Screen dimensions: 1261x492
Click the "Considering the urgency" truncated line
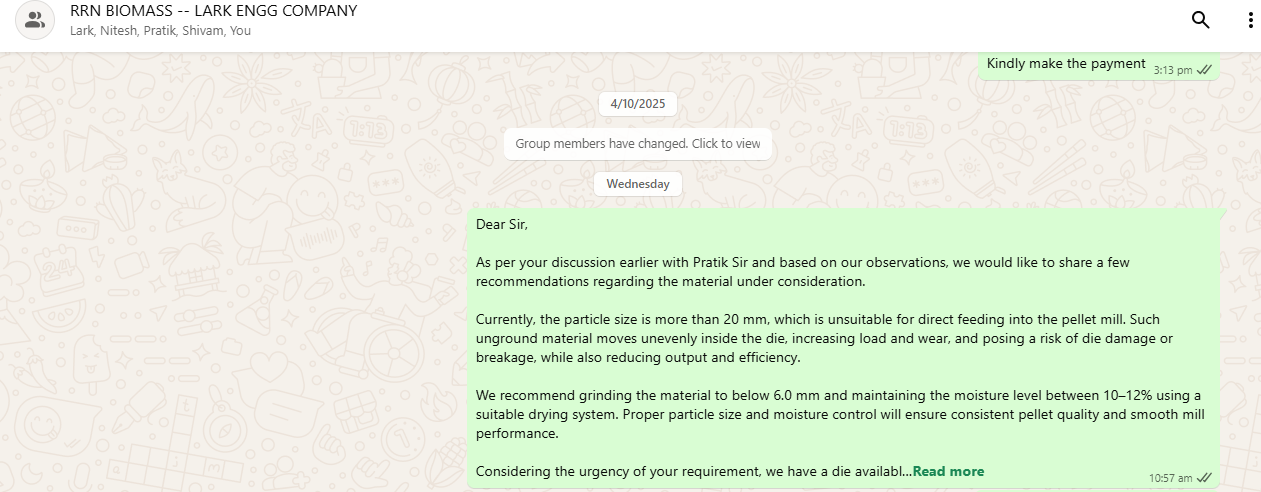point(692,471)
